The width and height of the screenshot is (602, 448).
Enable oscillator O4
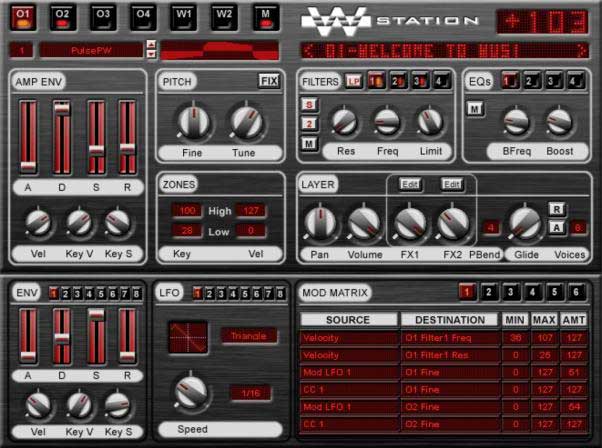143,18
